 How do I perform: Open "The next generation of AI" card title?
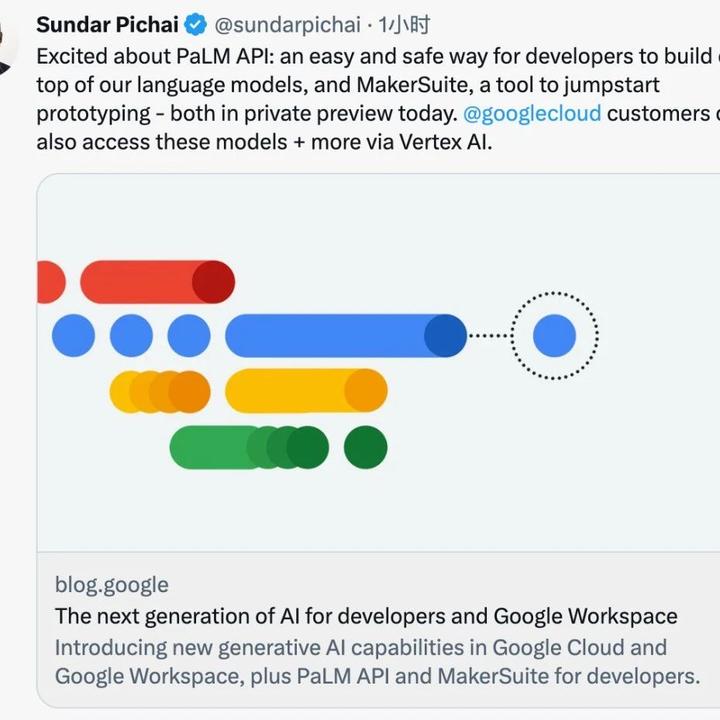[x=366, y=616]
